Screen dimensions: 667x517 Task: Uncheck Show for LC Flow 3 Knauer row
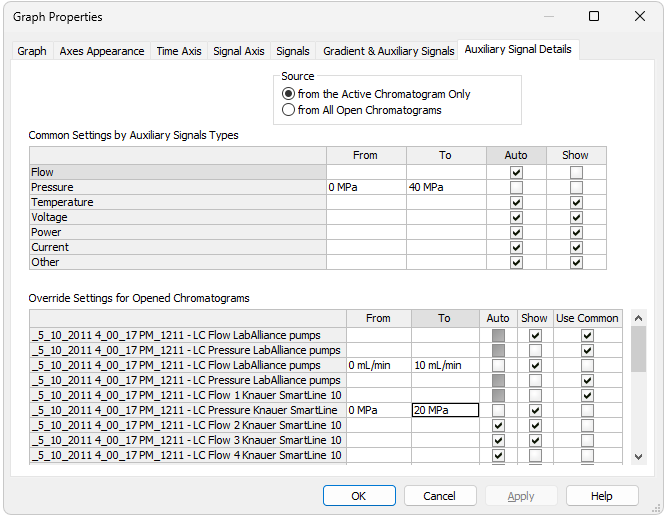535,440
